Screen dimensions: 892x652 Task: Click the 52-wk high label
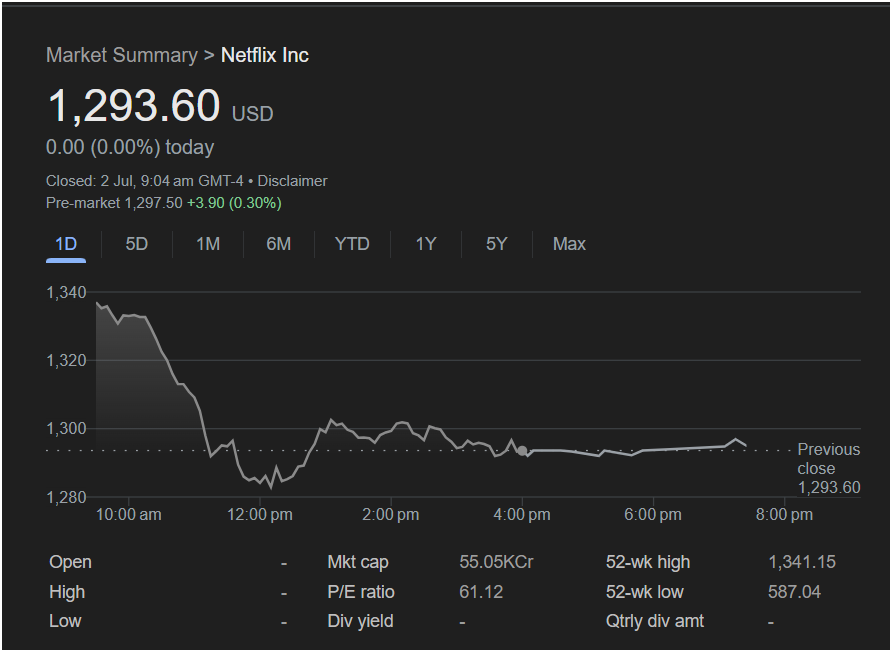click(x=648, y=562)
